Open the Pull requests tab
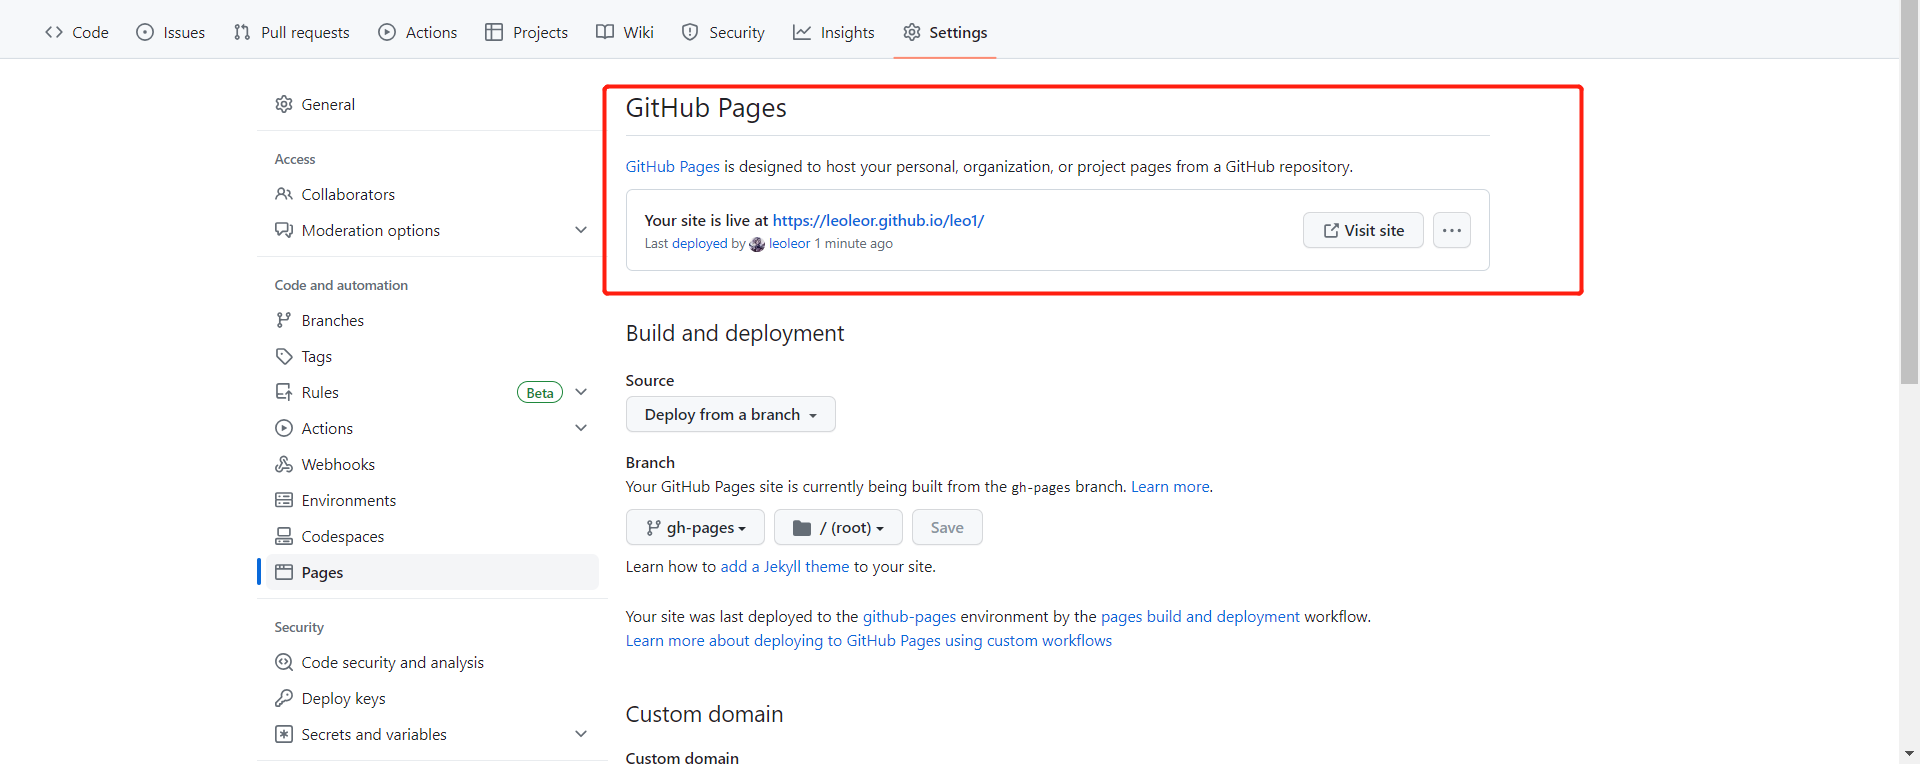This screenshot has width=1920, height=764. coord(291,32)
